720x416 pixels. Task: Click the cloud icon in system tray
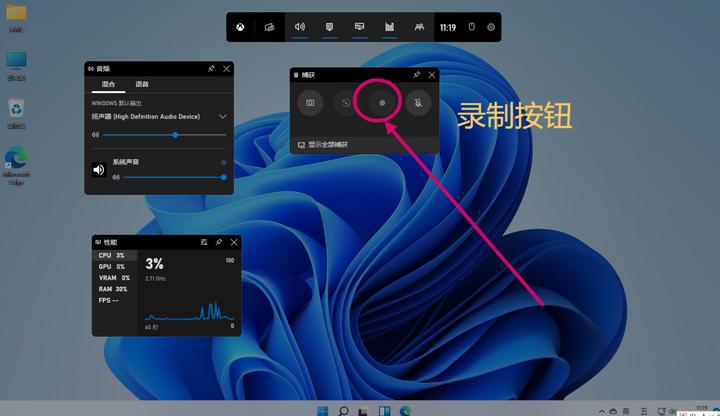click(x=613, y=411)
